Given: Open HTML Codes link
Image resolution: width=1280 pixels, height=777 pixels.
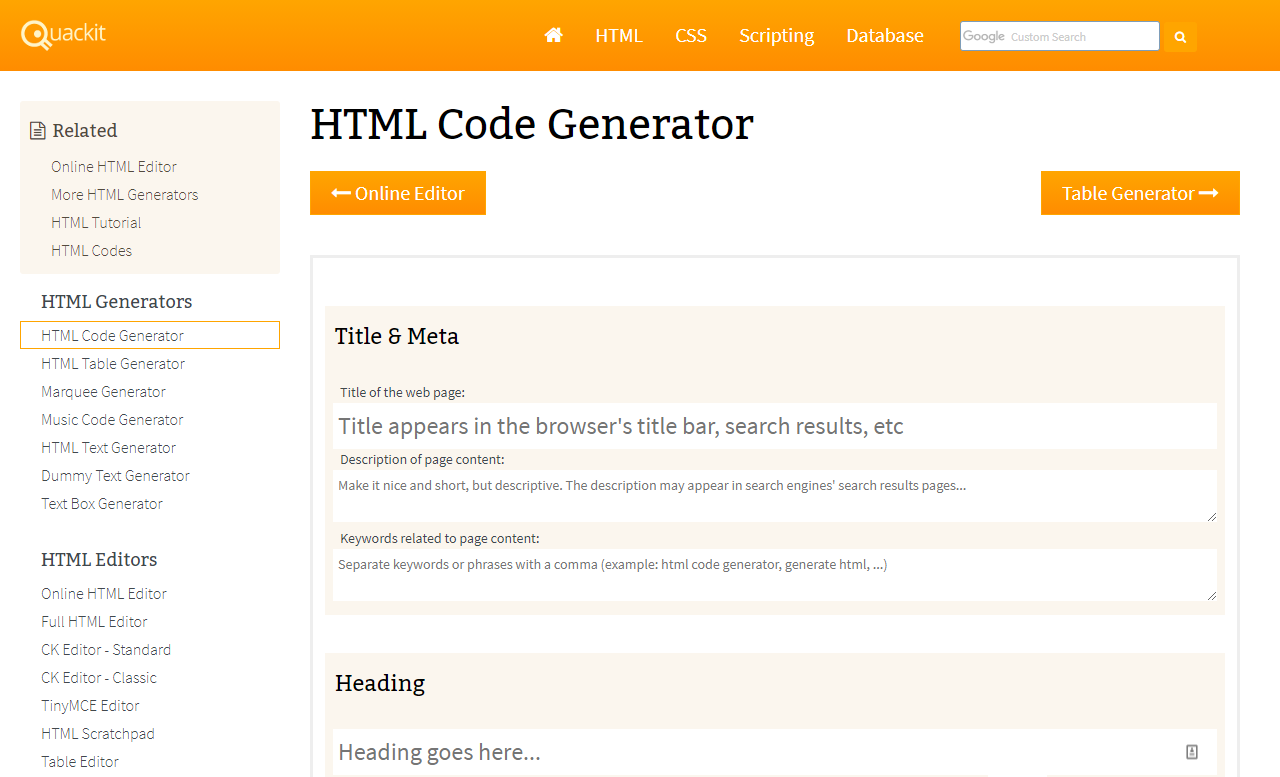Looking at the screenshot, I should [91, 250].
